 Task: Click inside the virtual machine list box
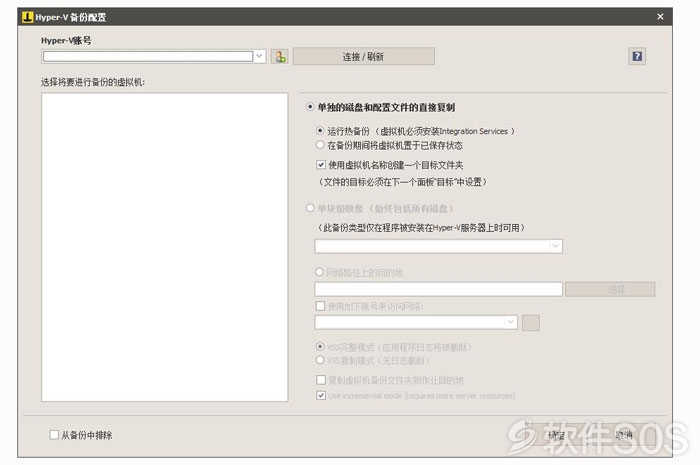tap(164, 247)
